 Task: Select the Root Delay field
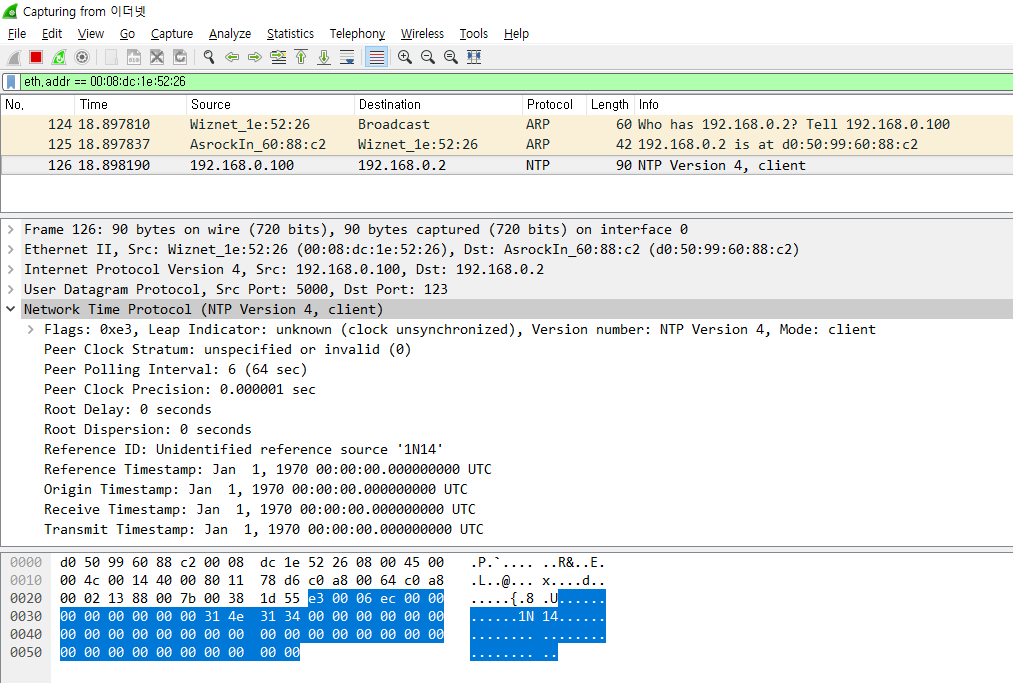click(x=127, y=410)
